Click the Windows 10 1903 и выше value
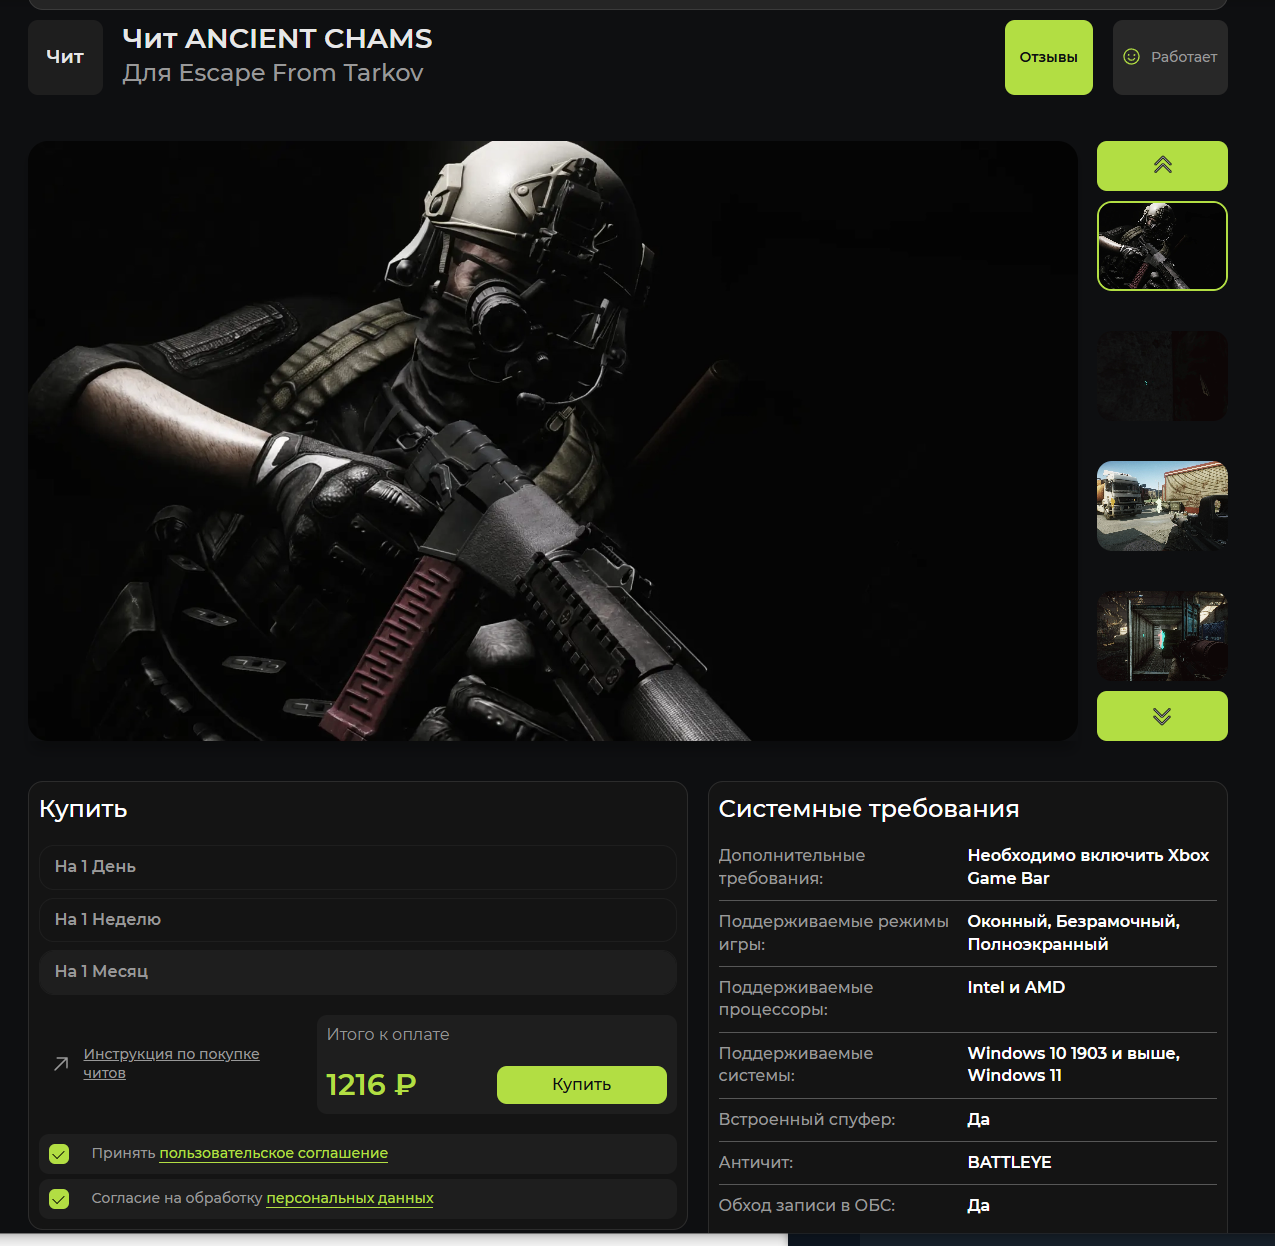This screenshot has width=1275, height=1246. click(x=1074, y=1064)
